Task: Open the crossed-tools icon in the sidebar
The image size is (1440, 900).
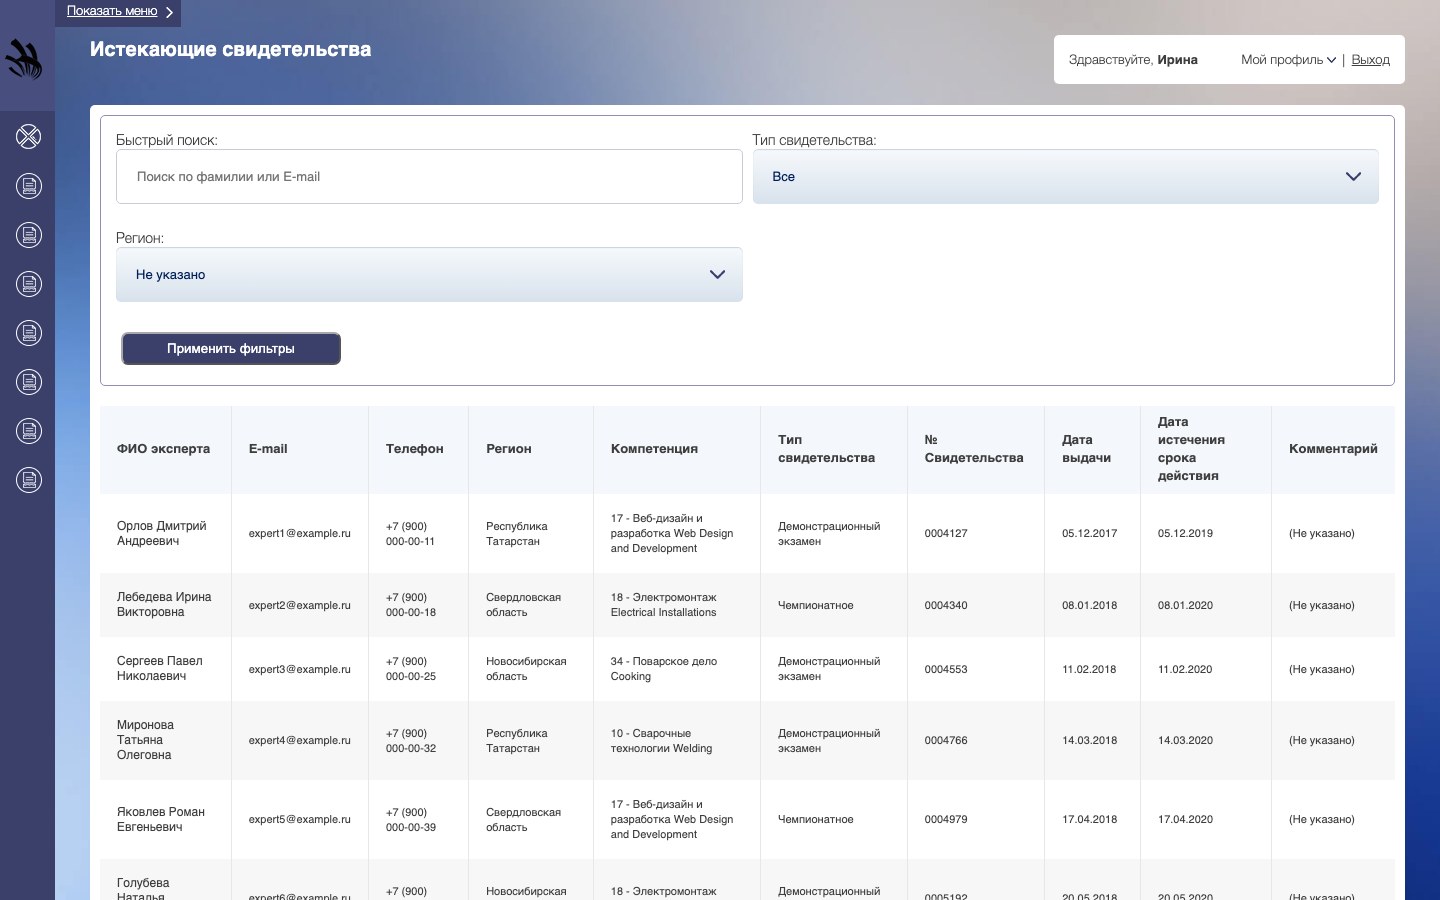Action: (28, 136)
